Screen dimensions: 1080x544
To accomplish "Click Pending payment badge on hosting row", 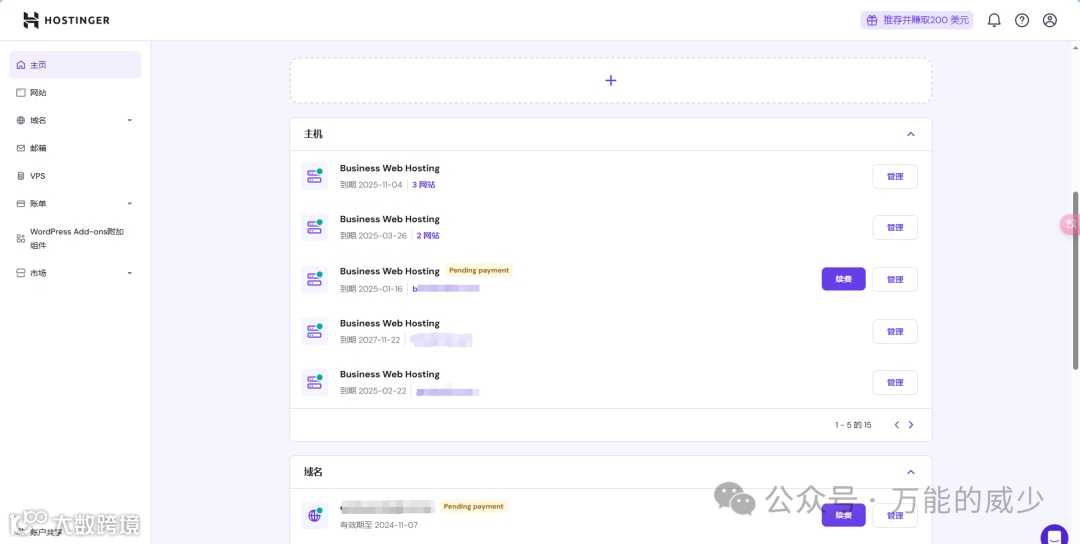I will (479, 271).
